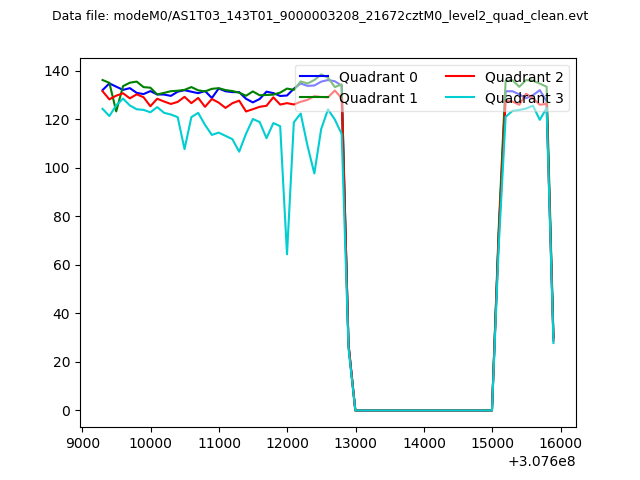Viewport: 640px width, 480px height.
Task: Click the Quadrant 0 legend label
Action: click(x=378, y=77)
